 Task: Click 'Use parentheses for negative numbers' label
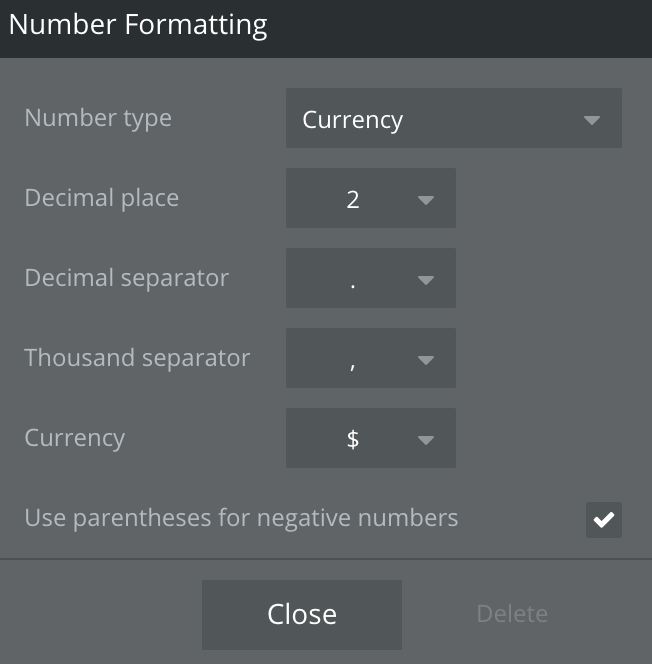(x=241, y=518)
